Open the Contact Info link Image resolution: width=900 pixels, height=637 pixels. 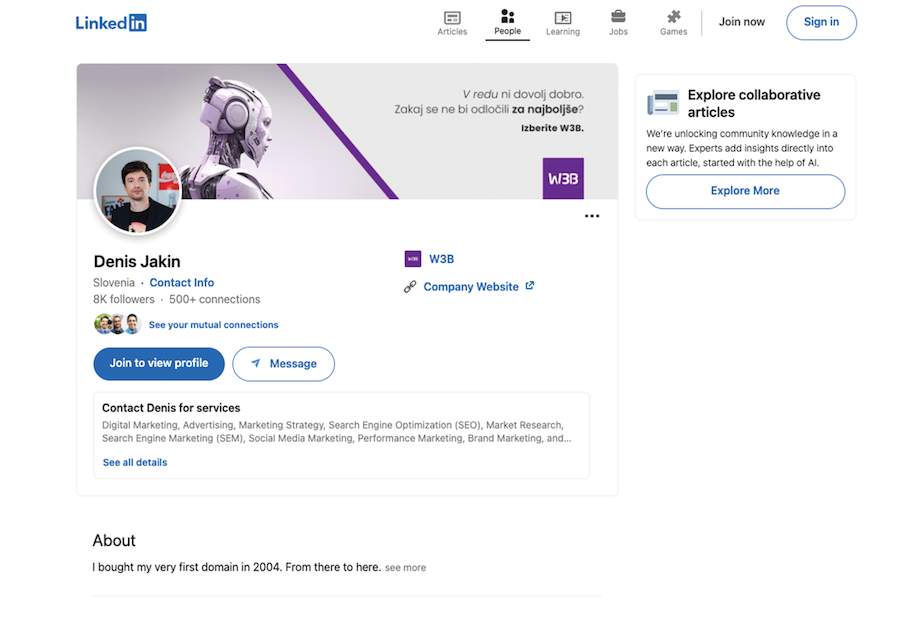(x=181, y=283)
